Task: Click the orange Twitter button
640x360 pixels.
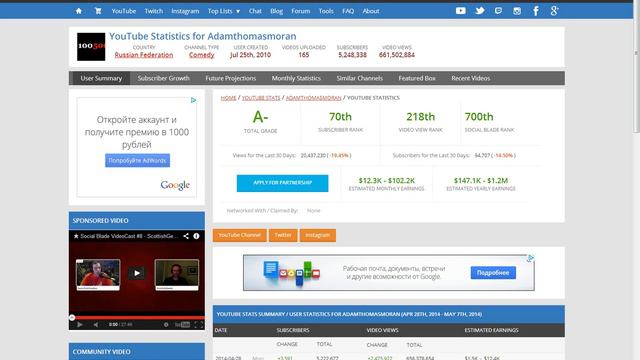Action: (283, 235)
